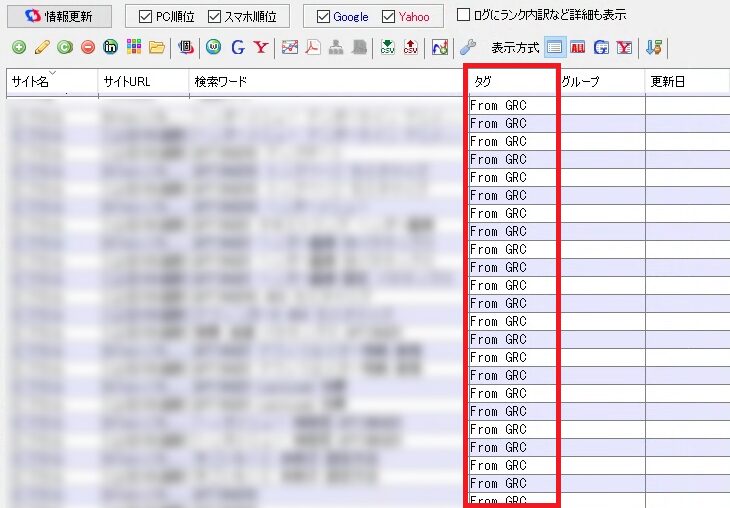
Task: Click the red-arrow CSV export icon
Action: point(411,47)
